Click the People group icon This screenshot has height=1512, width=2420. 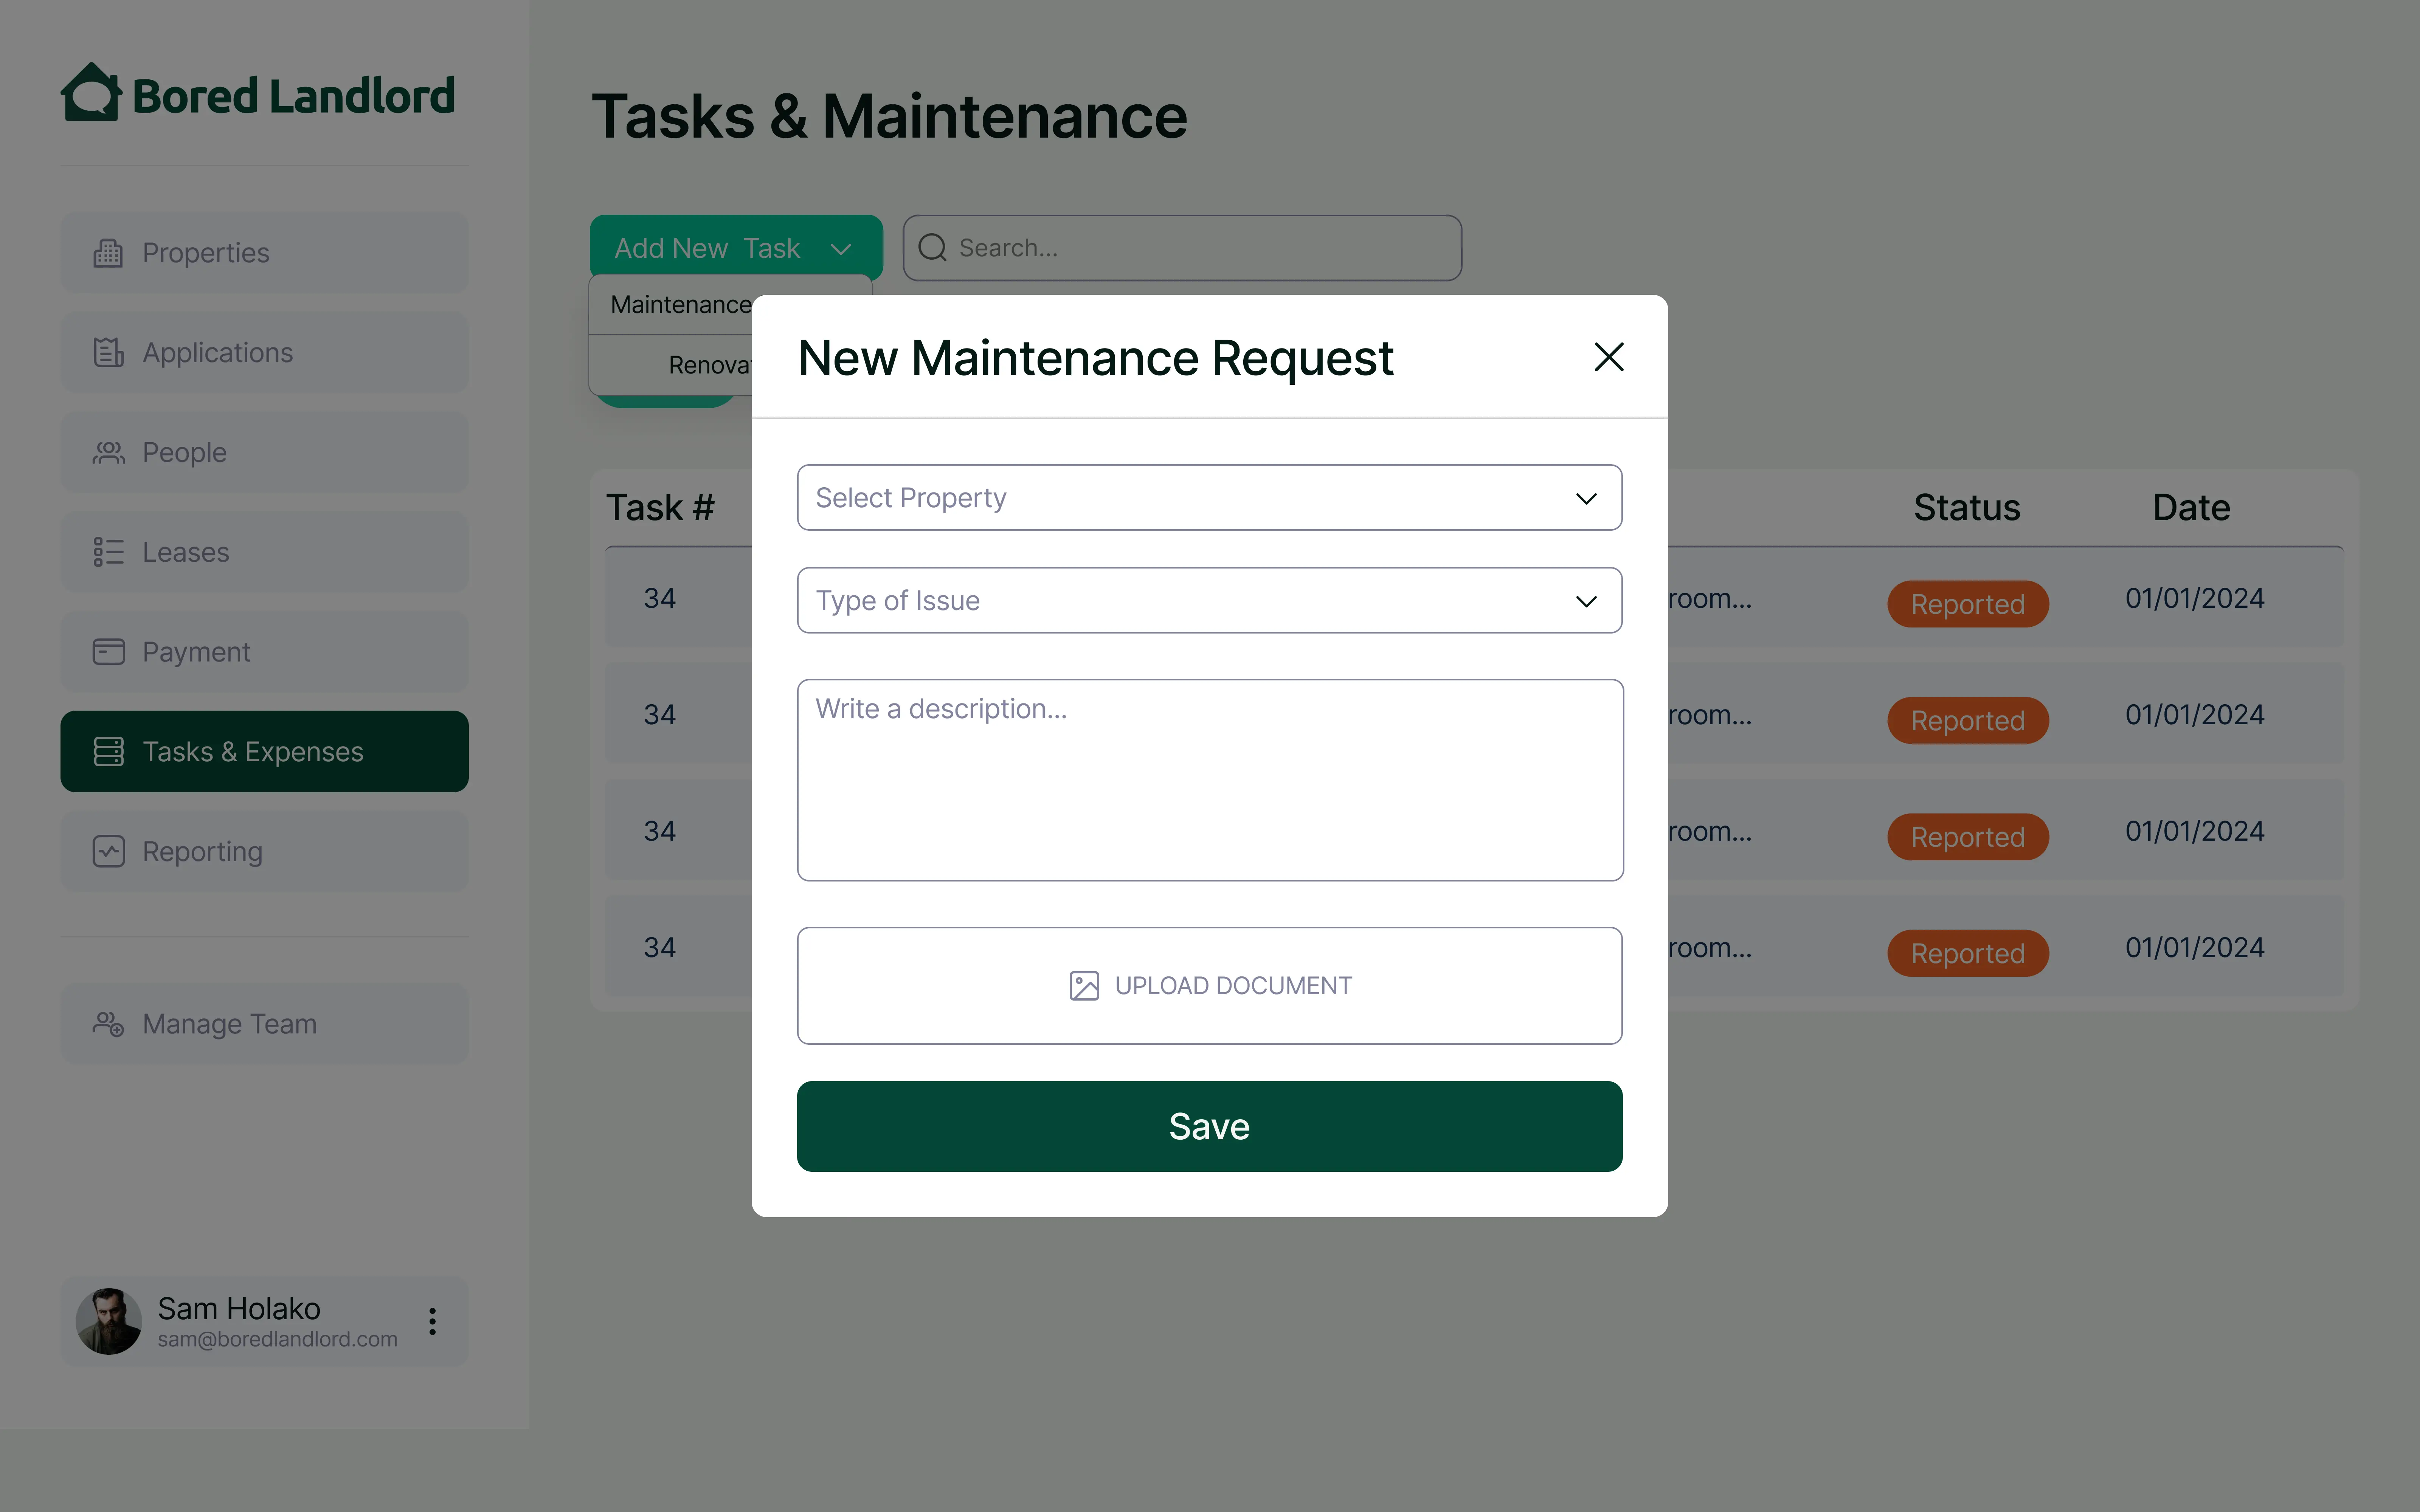tap(108, 452)
